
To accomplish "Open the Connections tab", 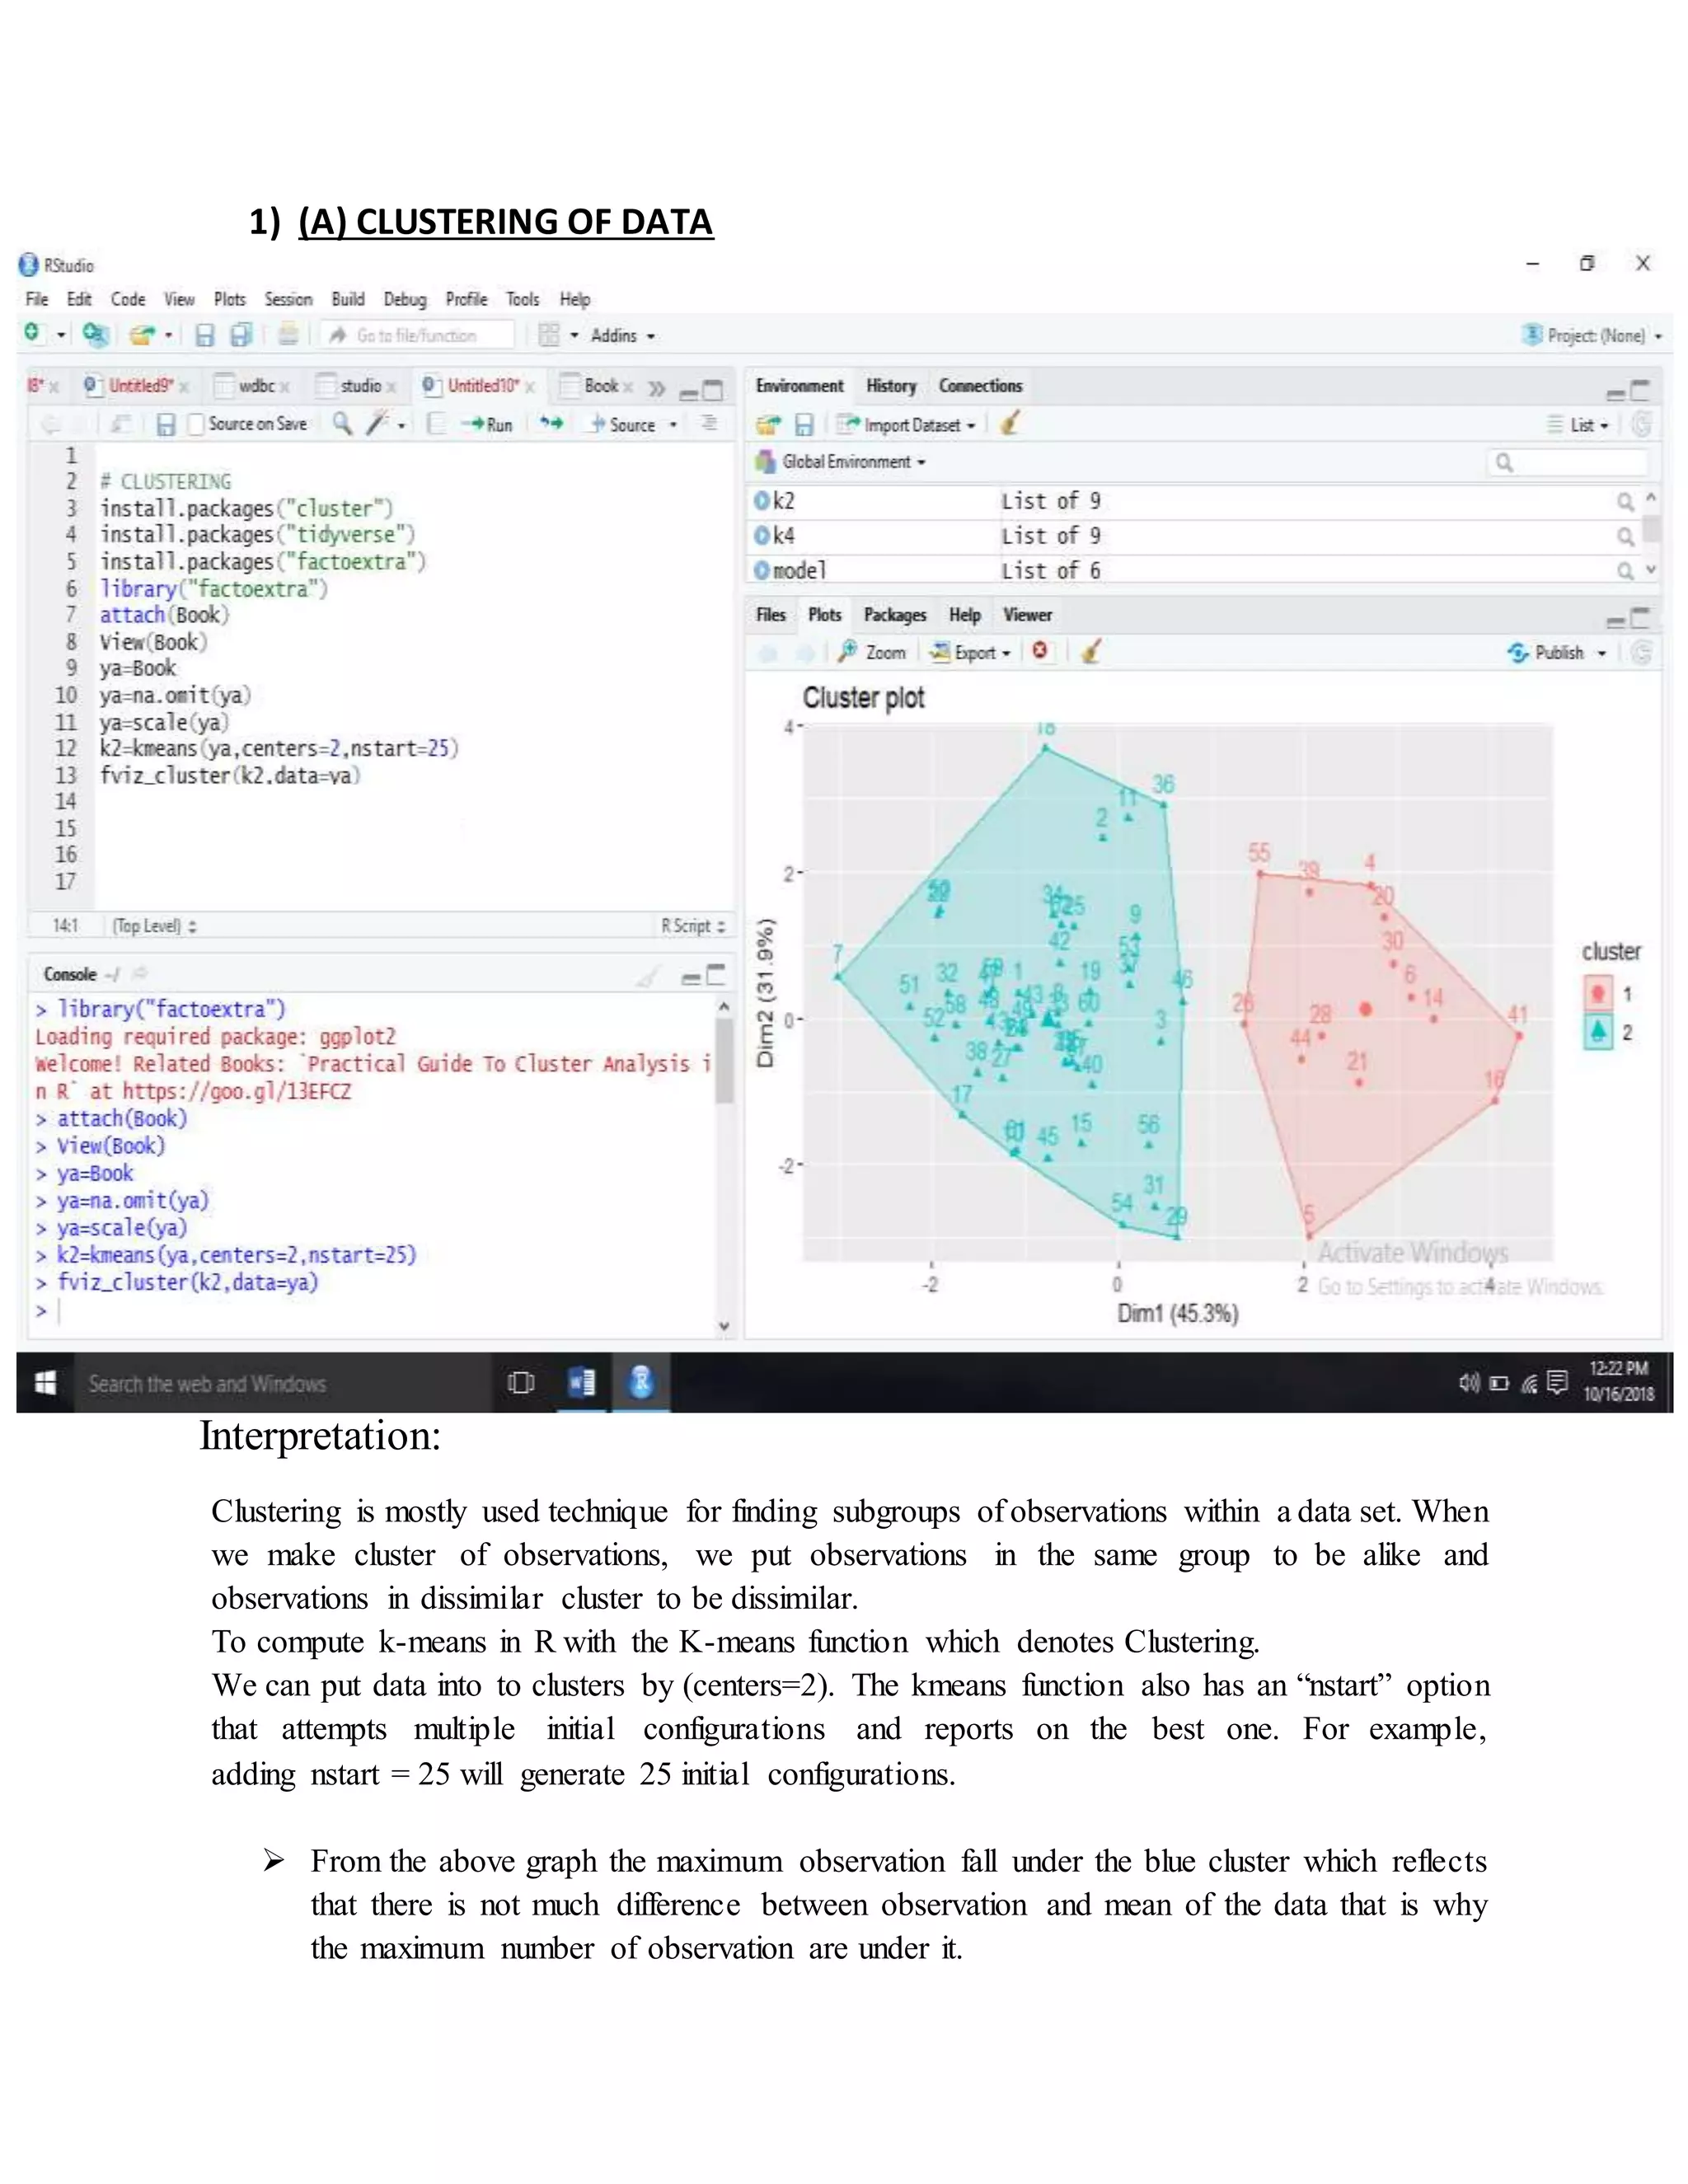I will [x=980, y=386].
